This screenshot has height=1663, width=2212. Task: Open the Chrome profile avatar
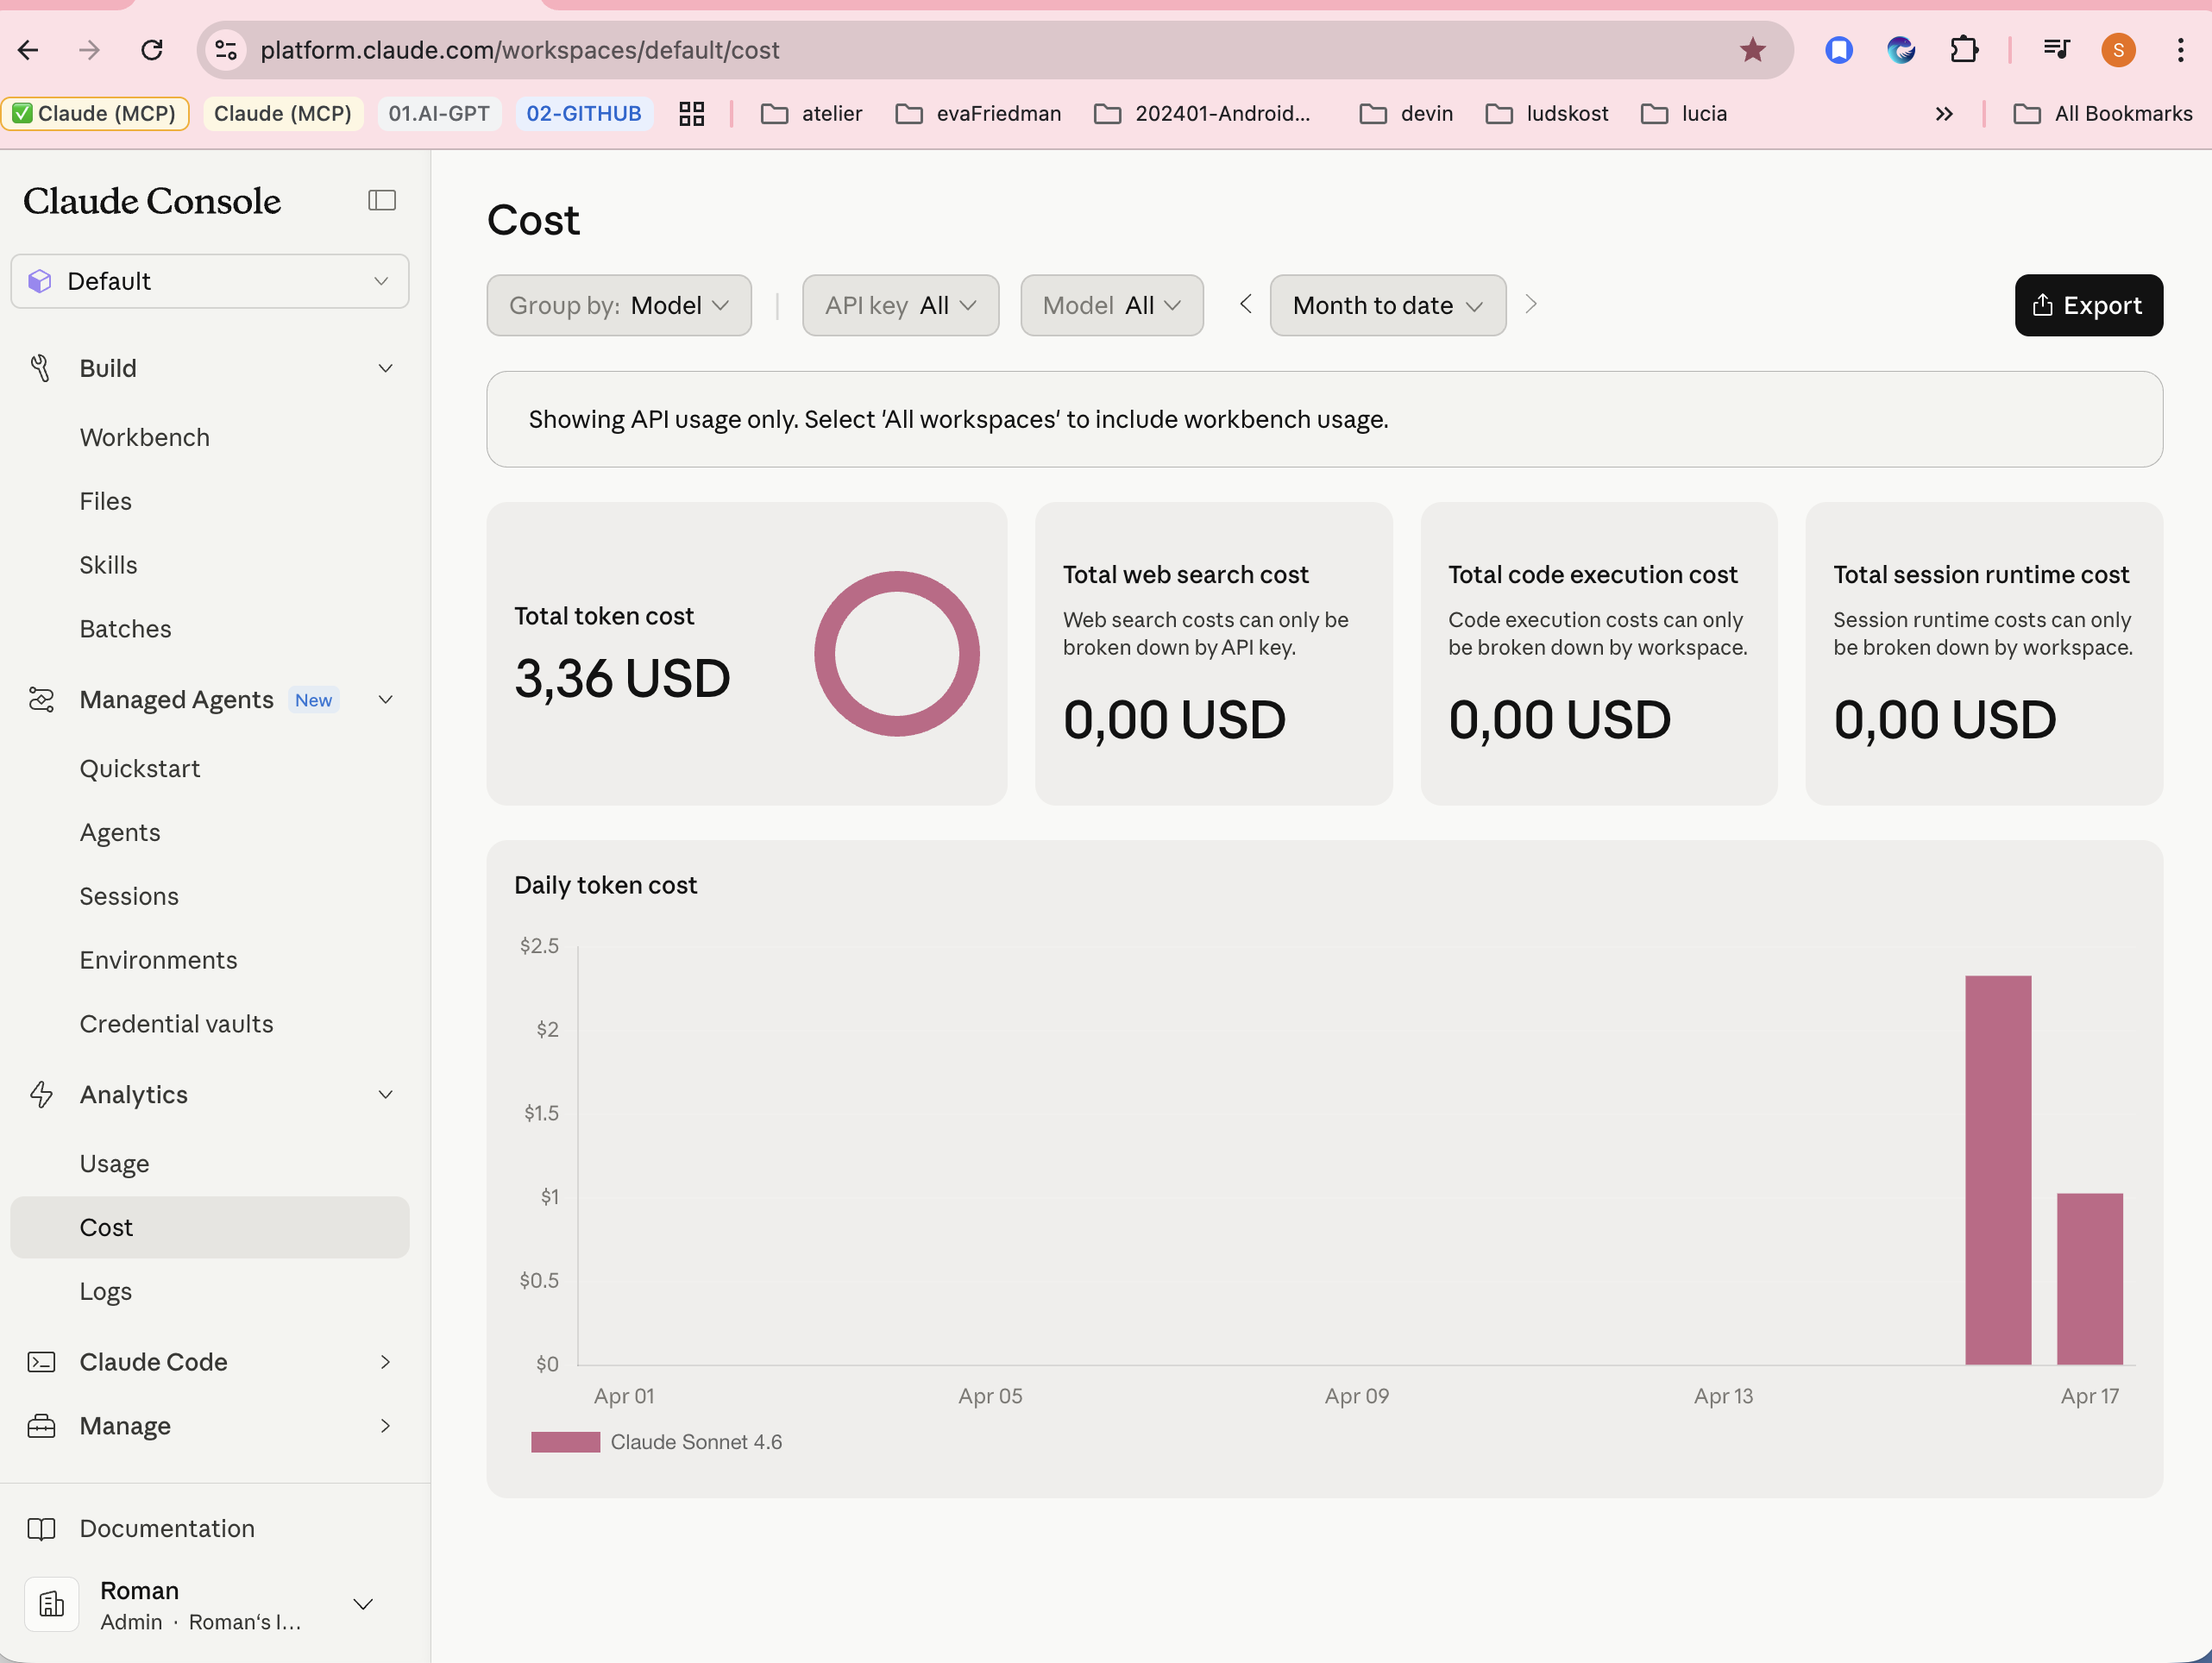point(2118,50)
